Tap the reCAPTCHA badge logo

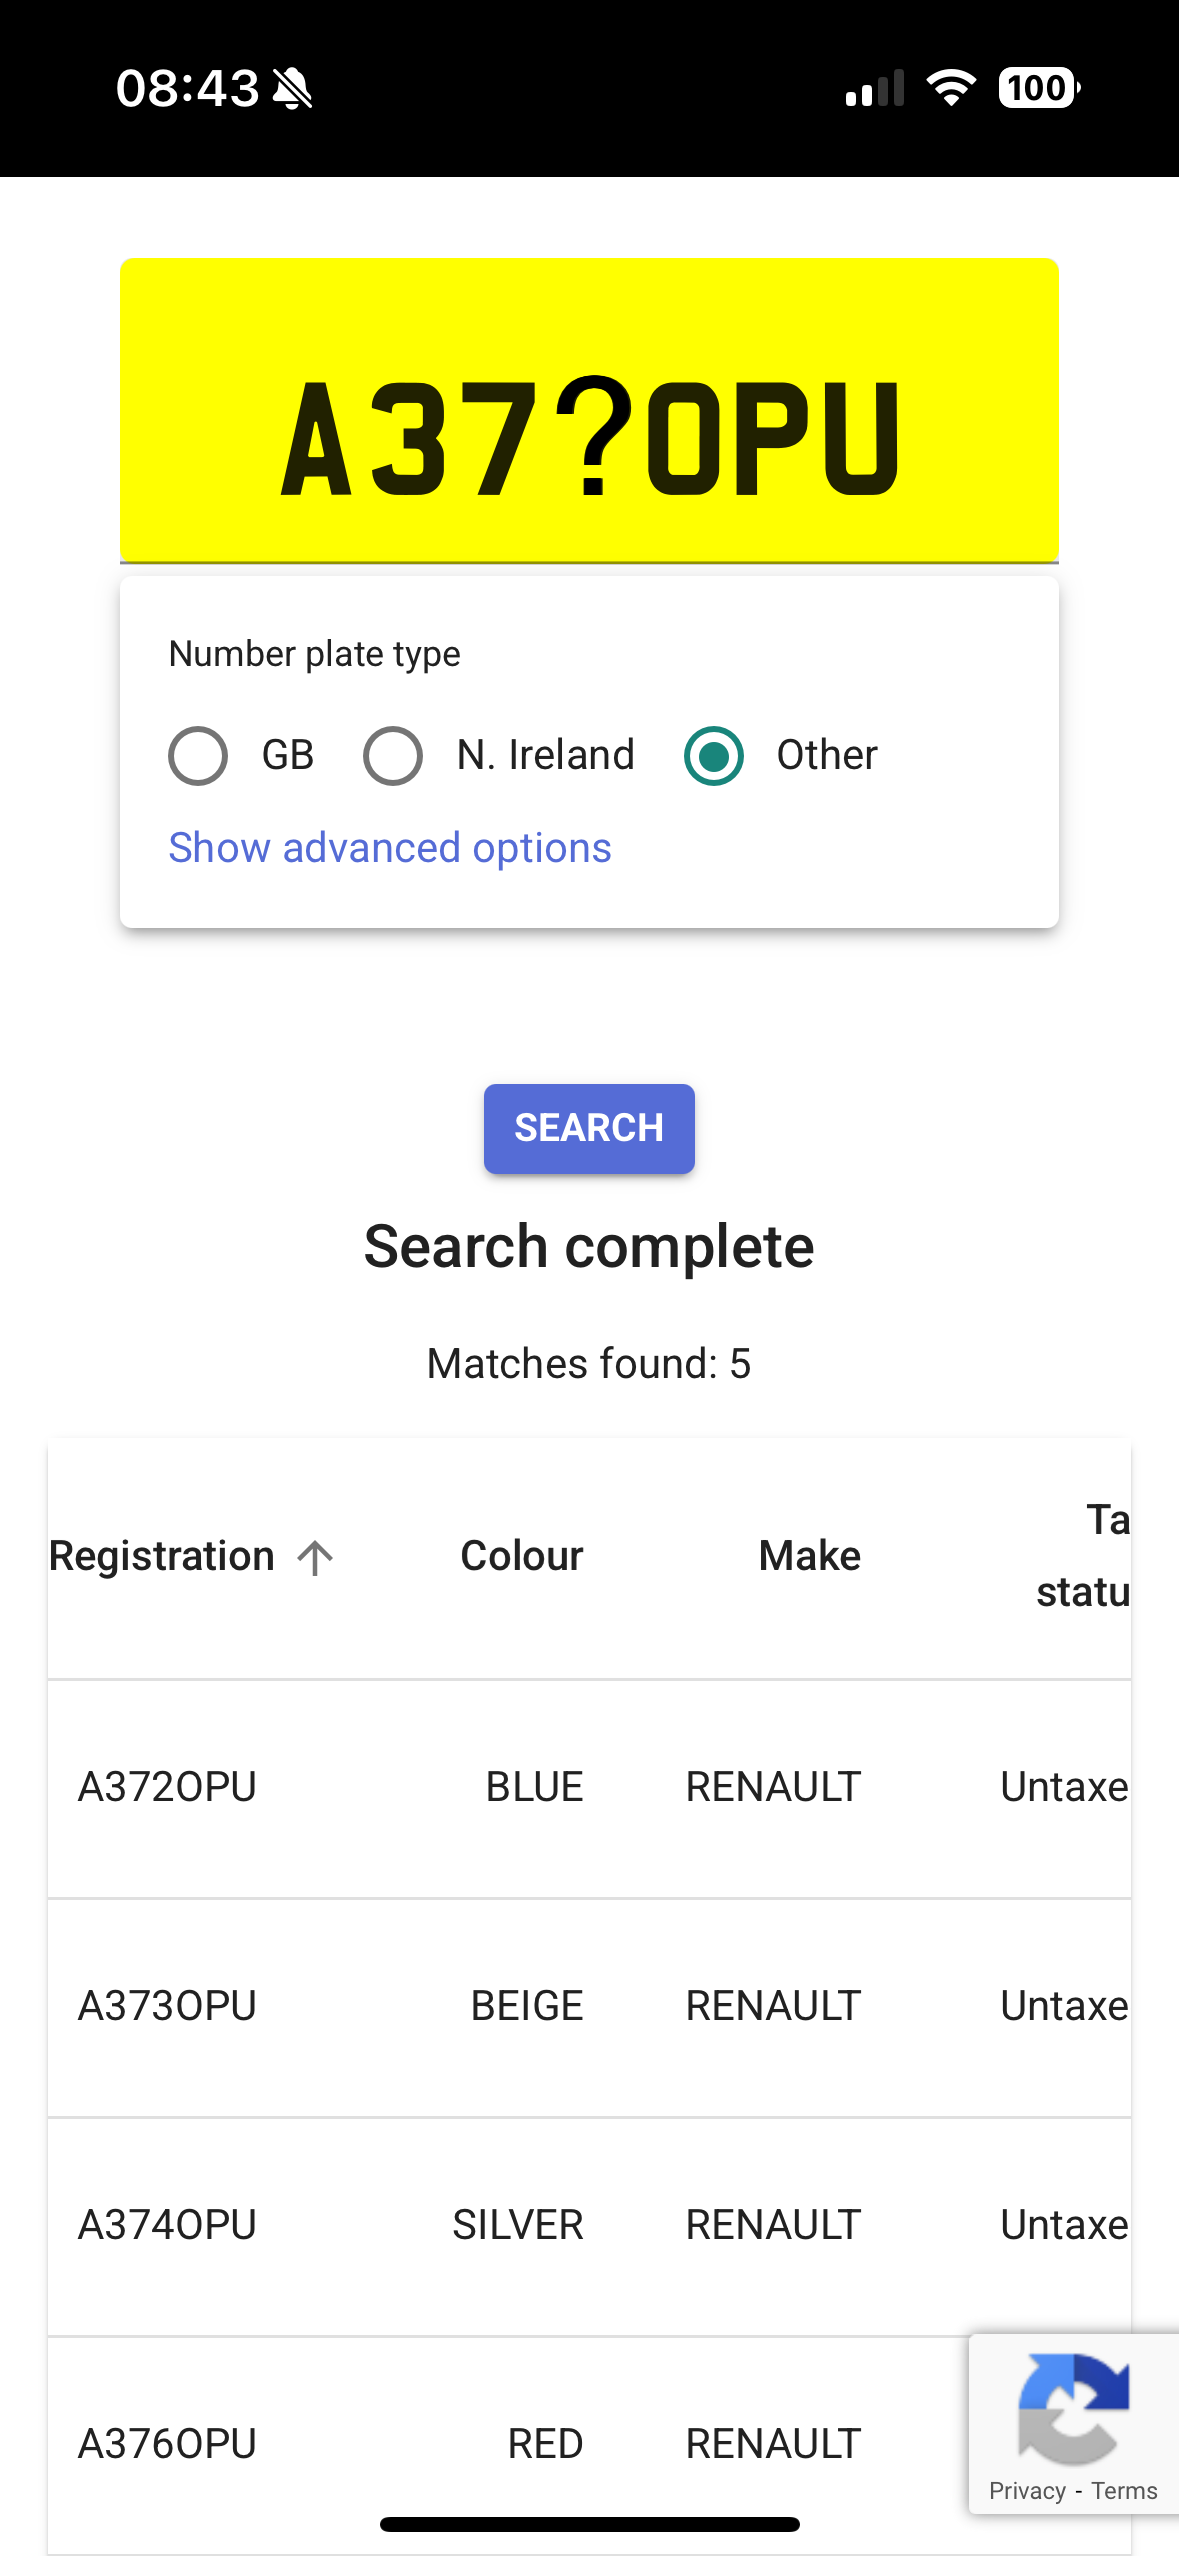tap(1073, 2408)
